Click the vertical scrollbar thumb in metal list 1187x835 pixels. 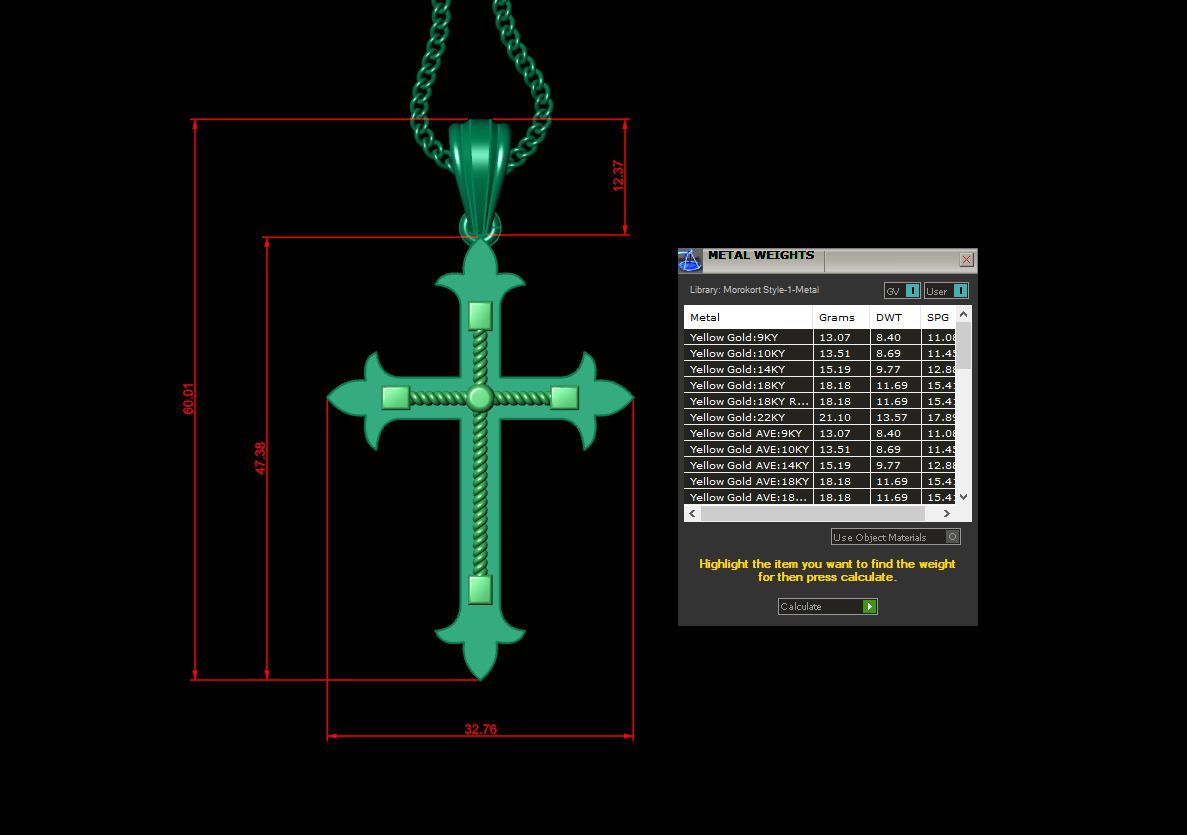(964, 345)
